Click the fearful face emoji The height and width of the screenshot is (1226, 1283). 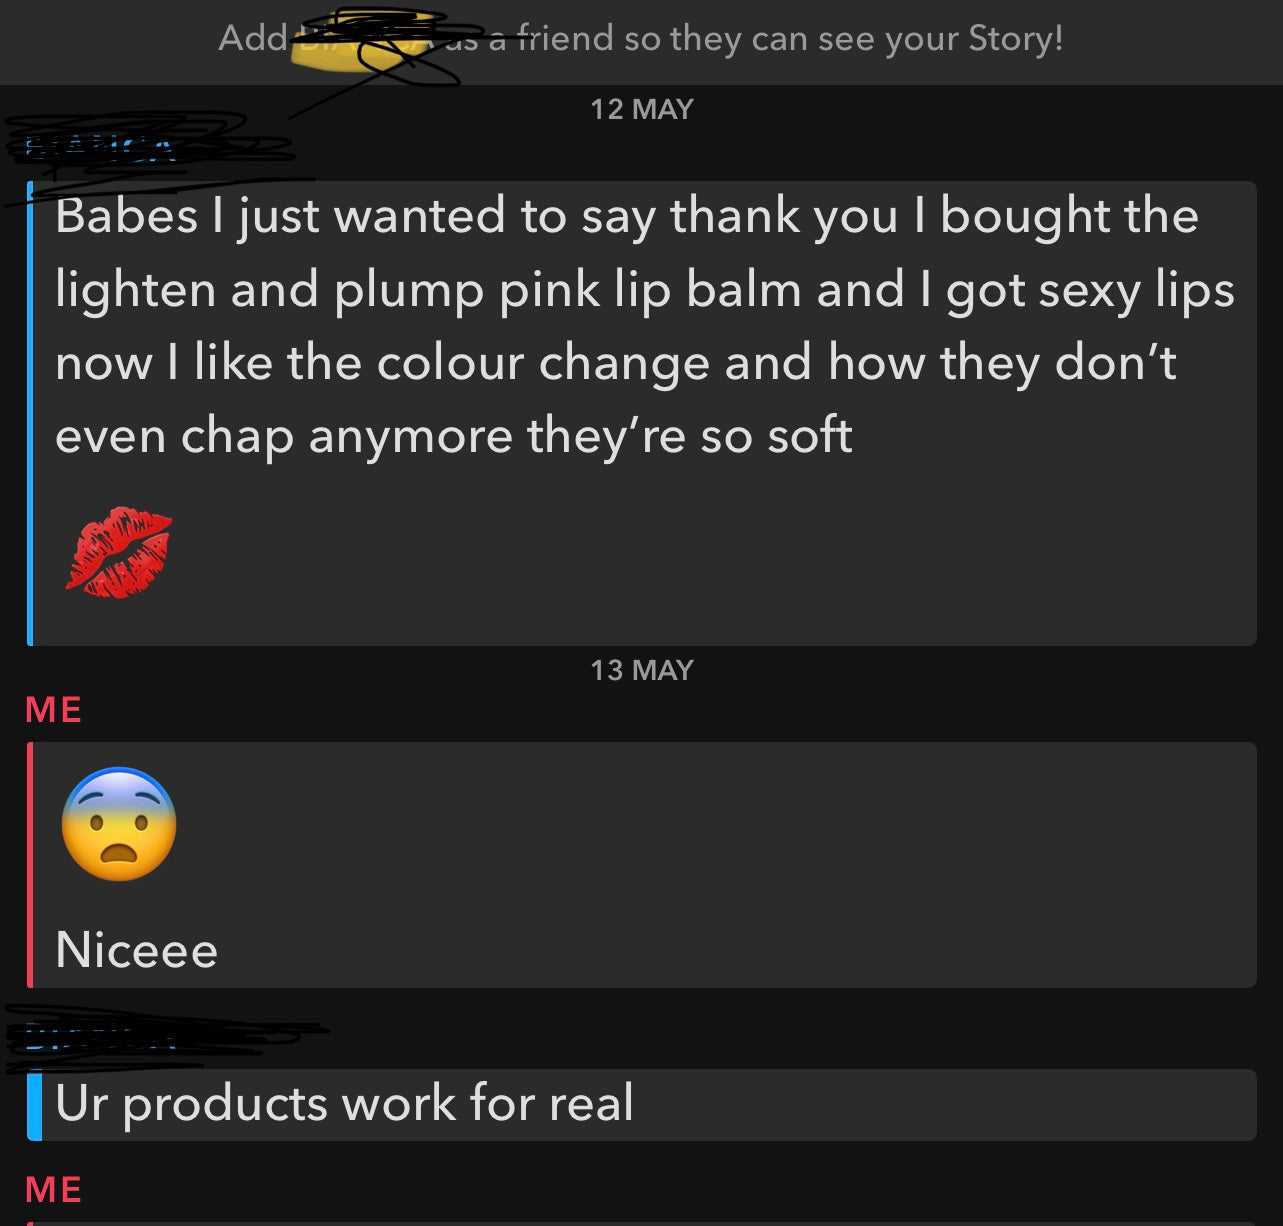[119, 824]
